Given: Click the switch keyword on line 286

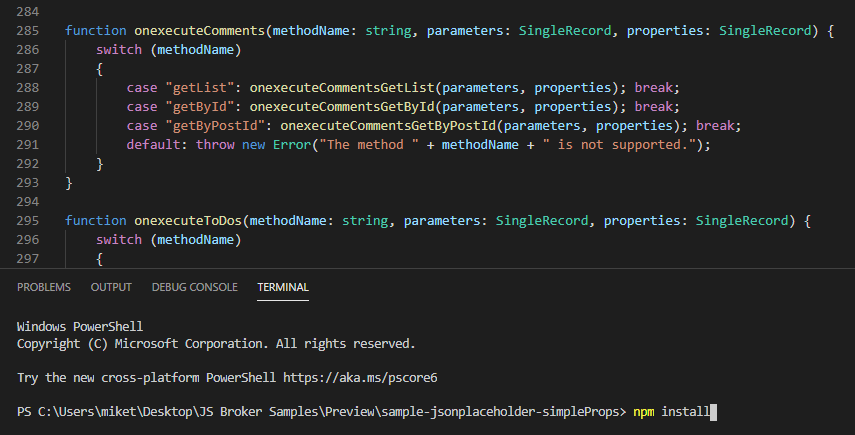Looking at the screenshot, I should click(119, 50).
